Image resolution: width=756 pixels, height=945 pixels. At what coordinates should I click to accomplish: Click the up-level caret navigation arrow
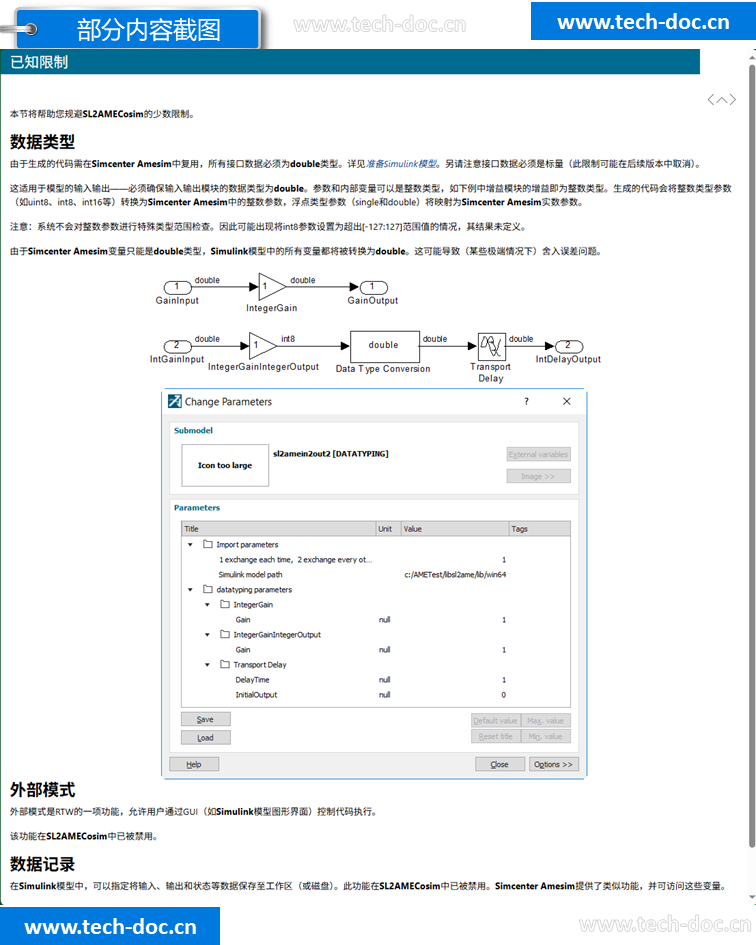coord(722,100)
